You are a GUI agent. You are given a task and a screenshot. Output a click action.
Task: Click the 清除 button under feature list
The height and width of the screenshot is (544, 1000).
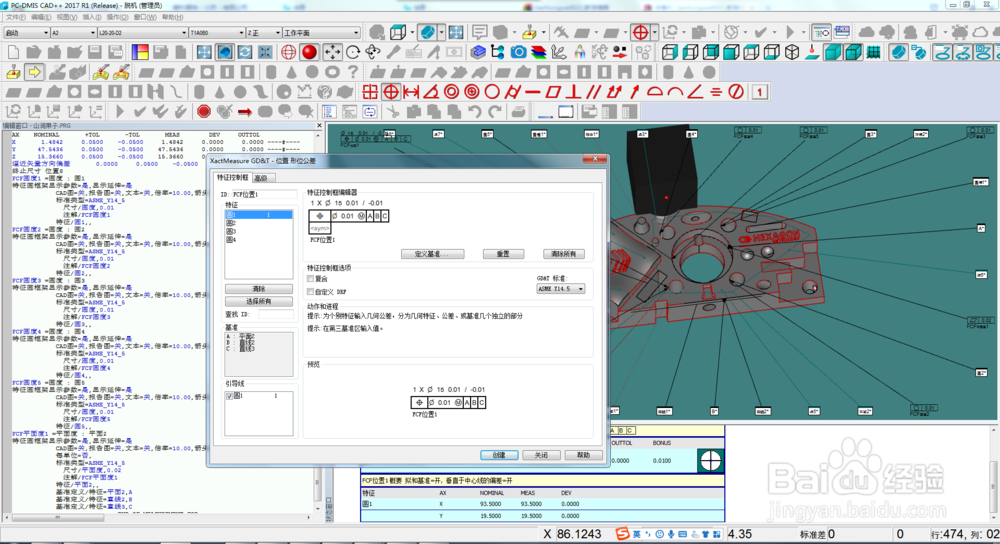(x=259, y=289)
